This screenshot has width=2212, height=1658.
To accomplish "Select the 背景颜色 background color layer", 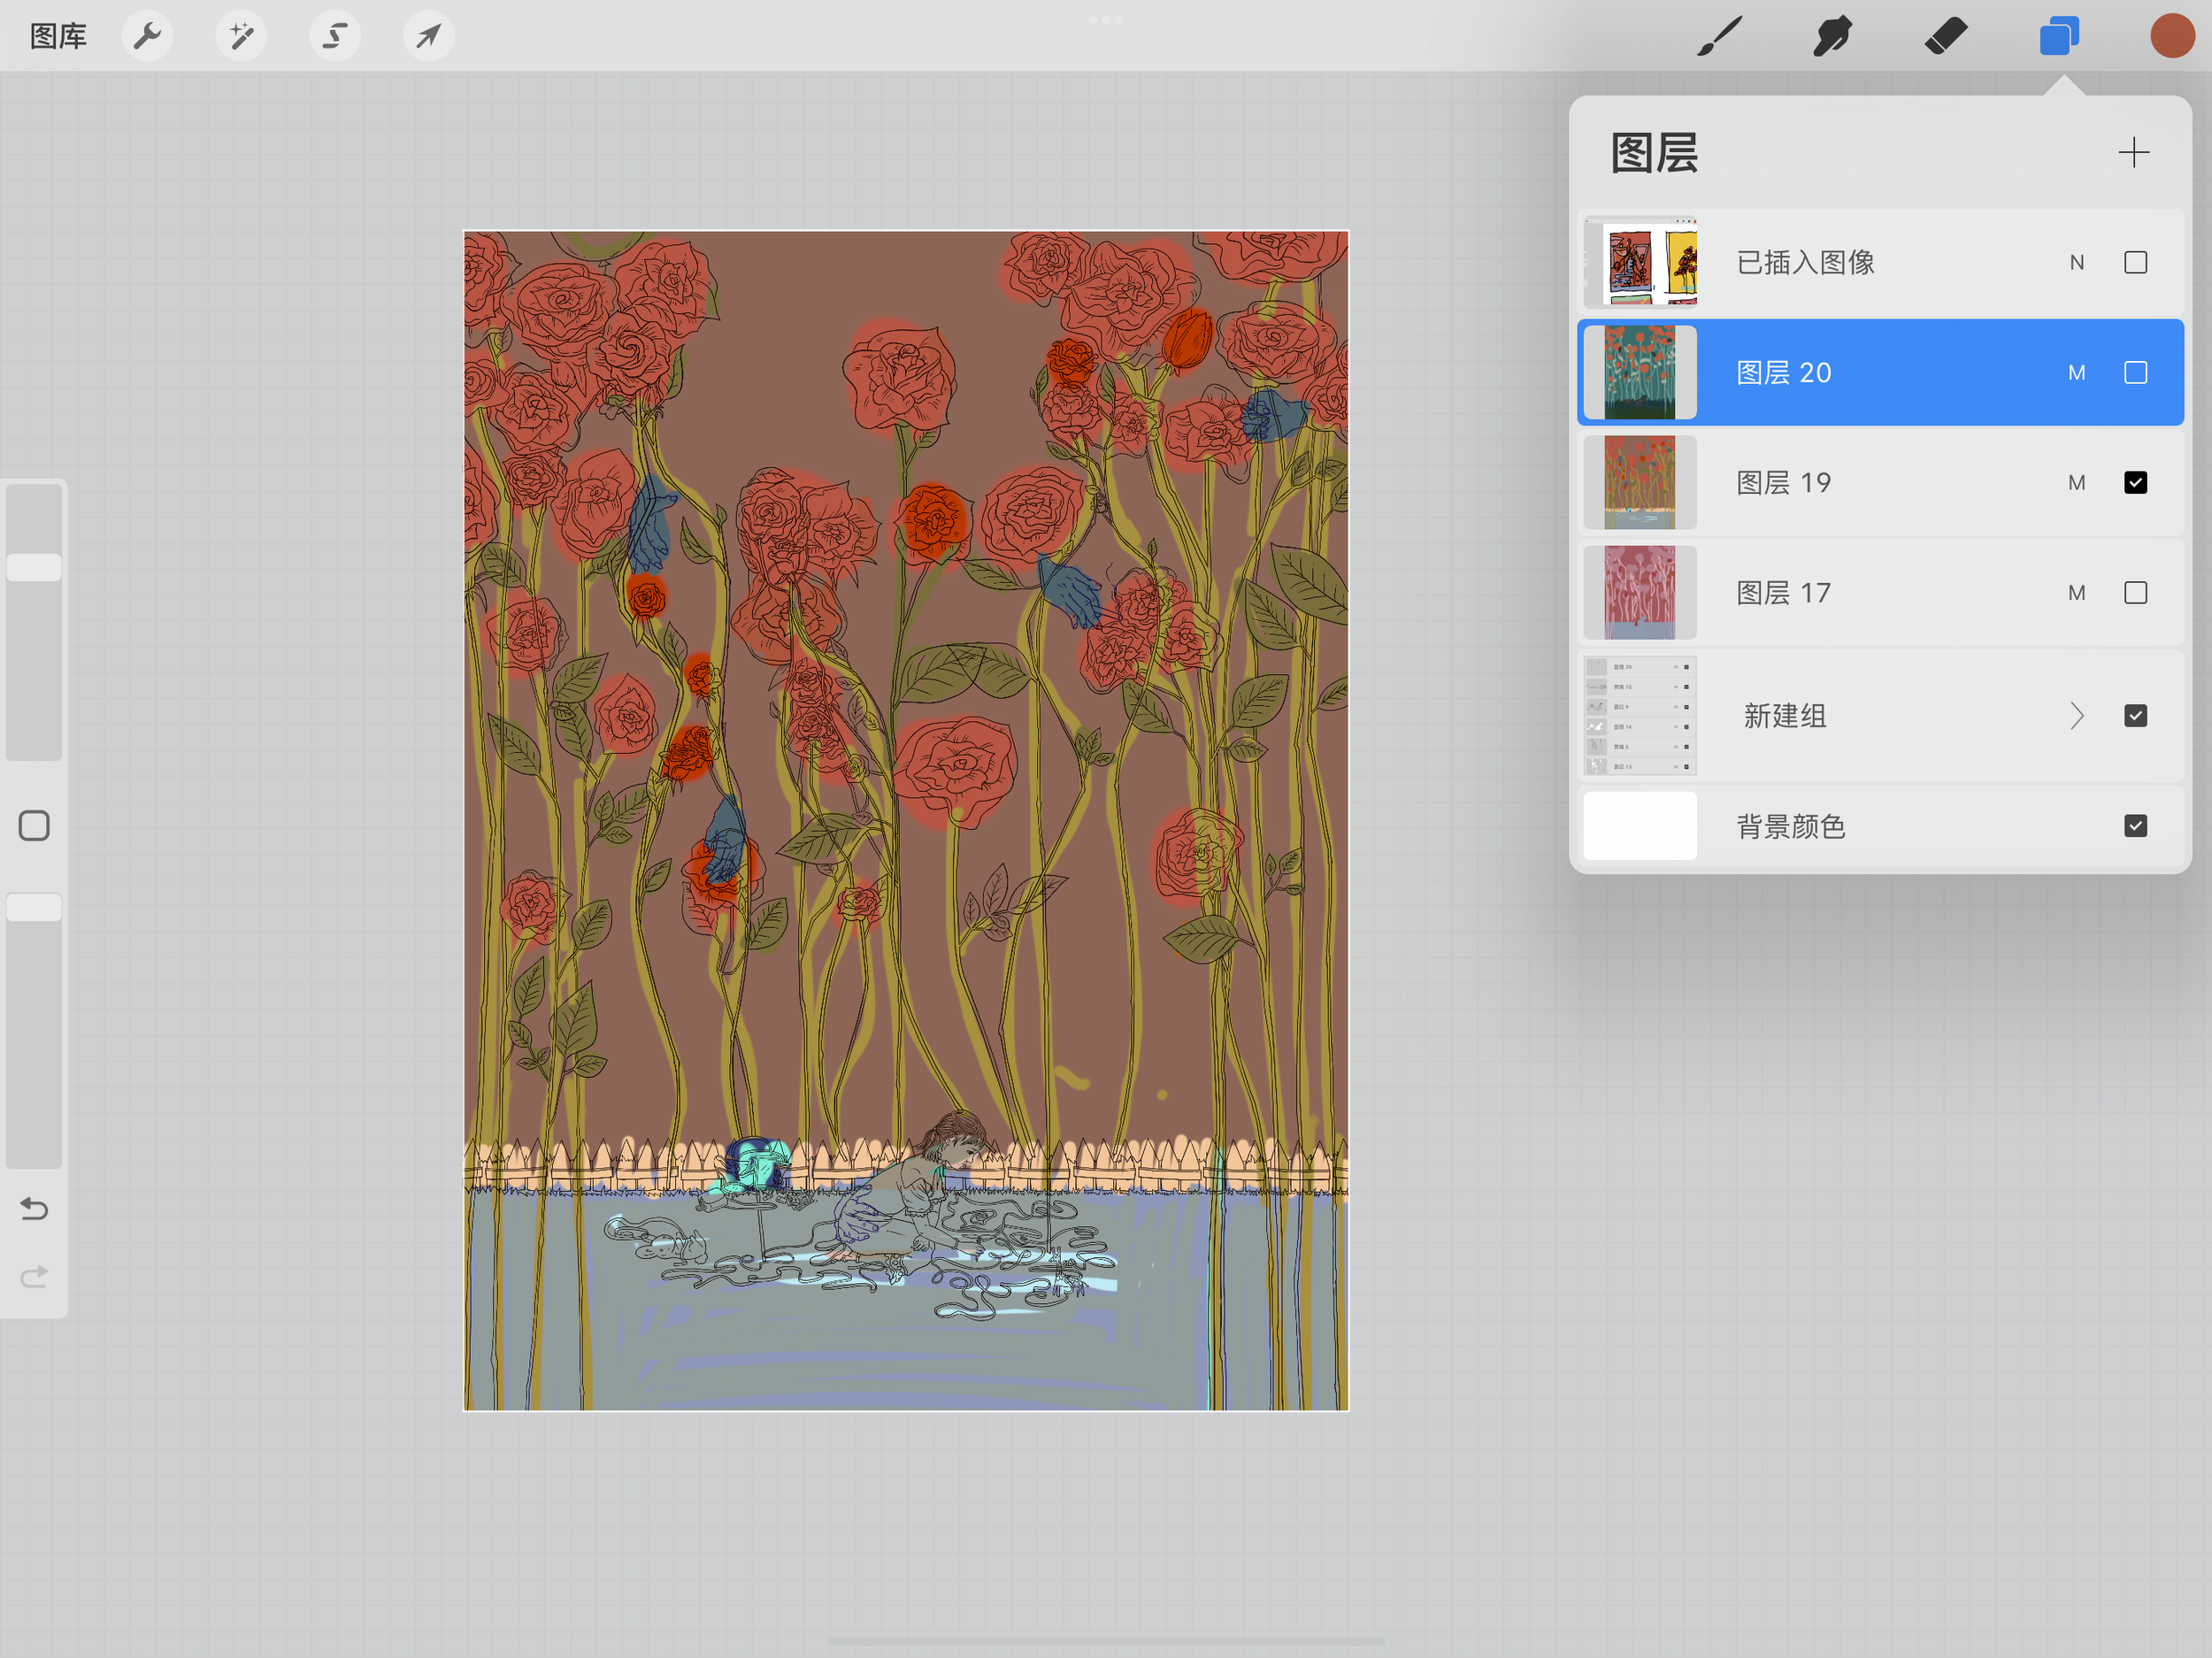I will point(1790,826).
